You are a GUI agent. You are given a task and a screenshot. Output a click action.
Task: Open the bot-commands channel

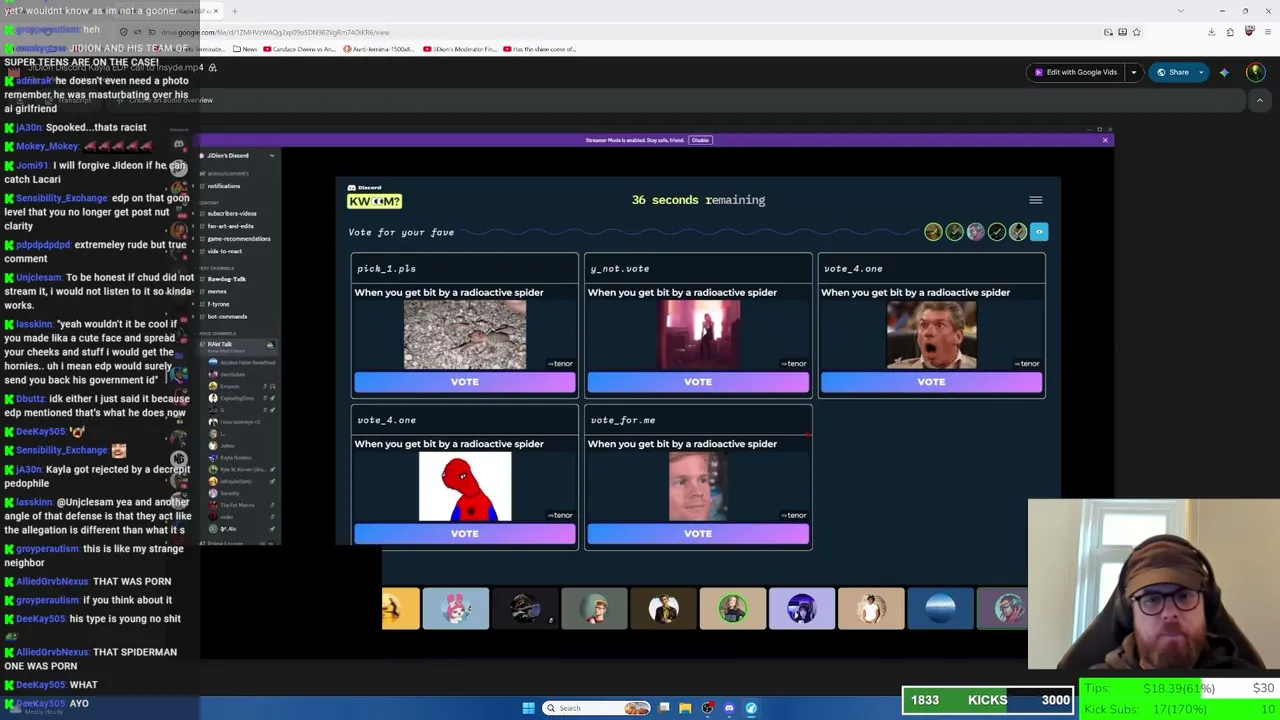click(225, 317)
